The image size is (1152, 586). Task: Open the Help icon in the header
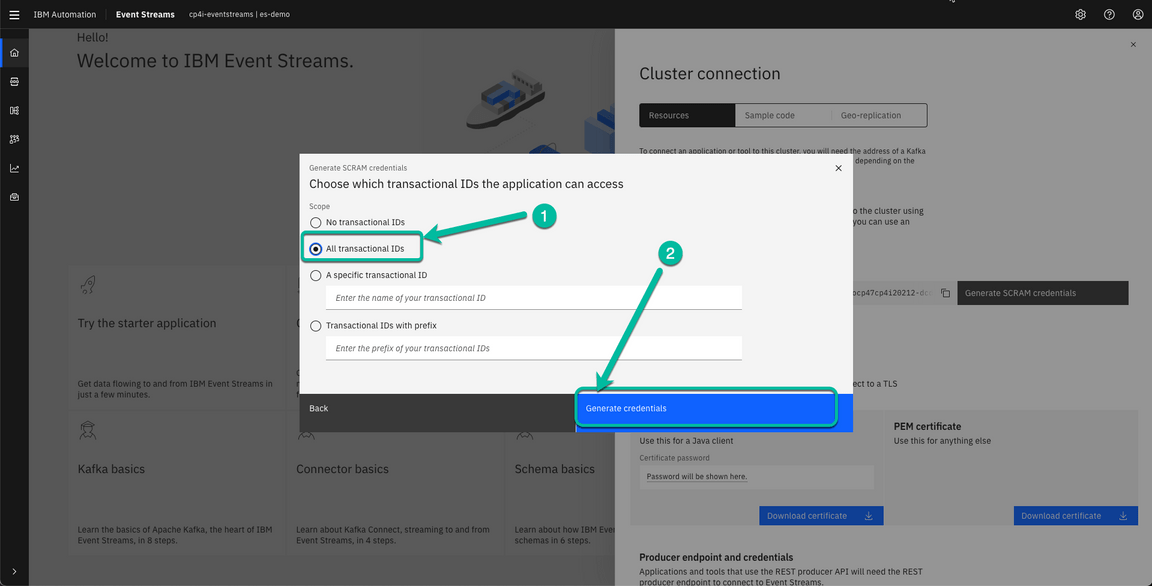tap(1109, 14)
